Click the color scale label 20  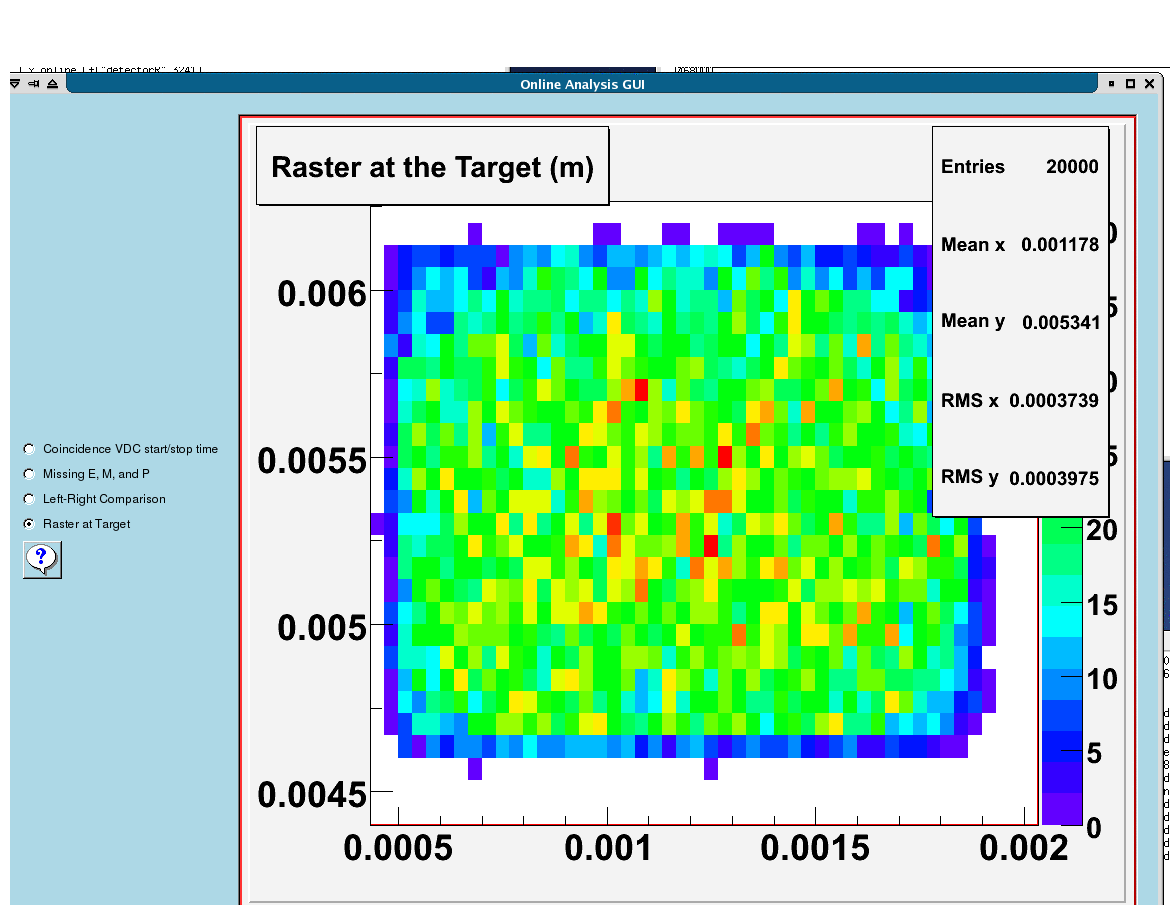(x=1101, y=530)
